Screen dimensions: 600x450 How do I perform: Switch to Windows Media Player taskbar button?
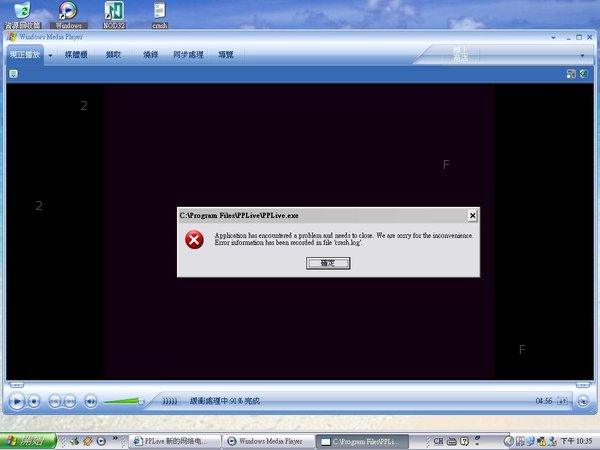(269, 441)
